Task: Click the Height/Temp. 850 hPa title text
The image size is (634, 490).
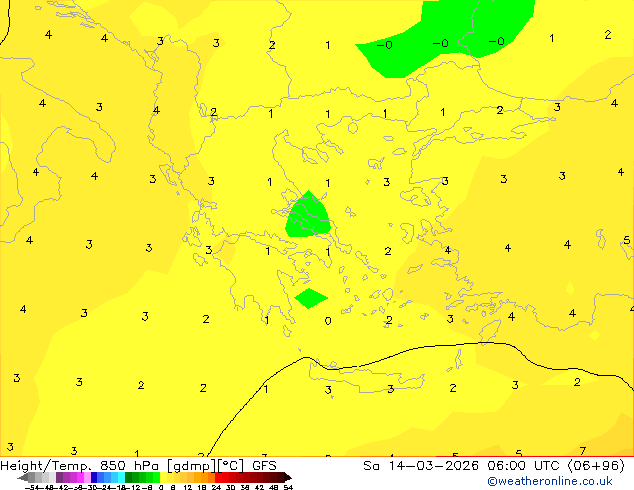Action: [x=80, y=466]
